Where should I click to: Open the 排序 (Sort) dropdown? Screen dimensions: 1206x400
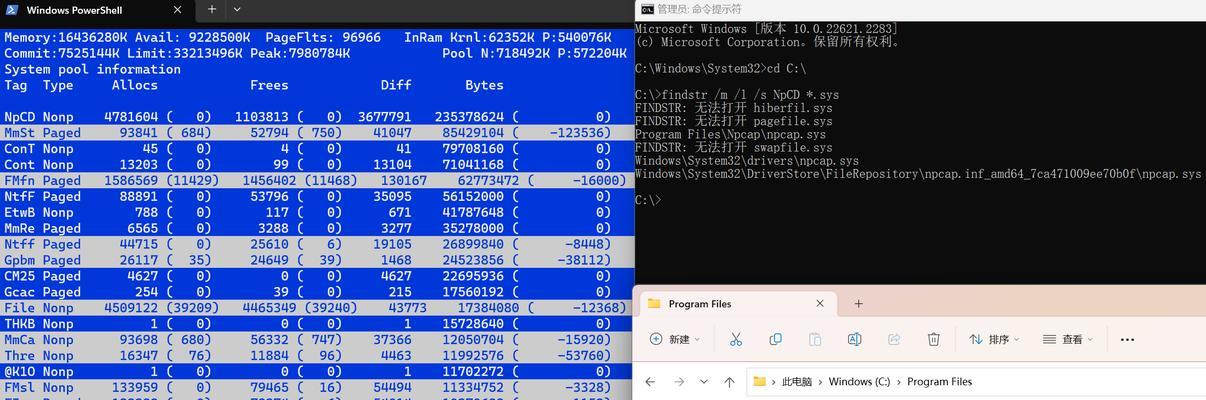pyautogui.click(x=994, y=339)
